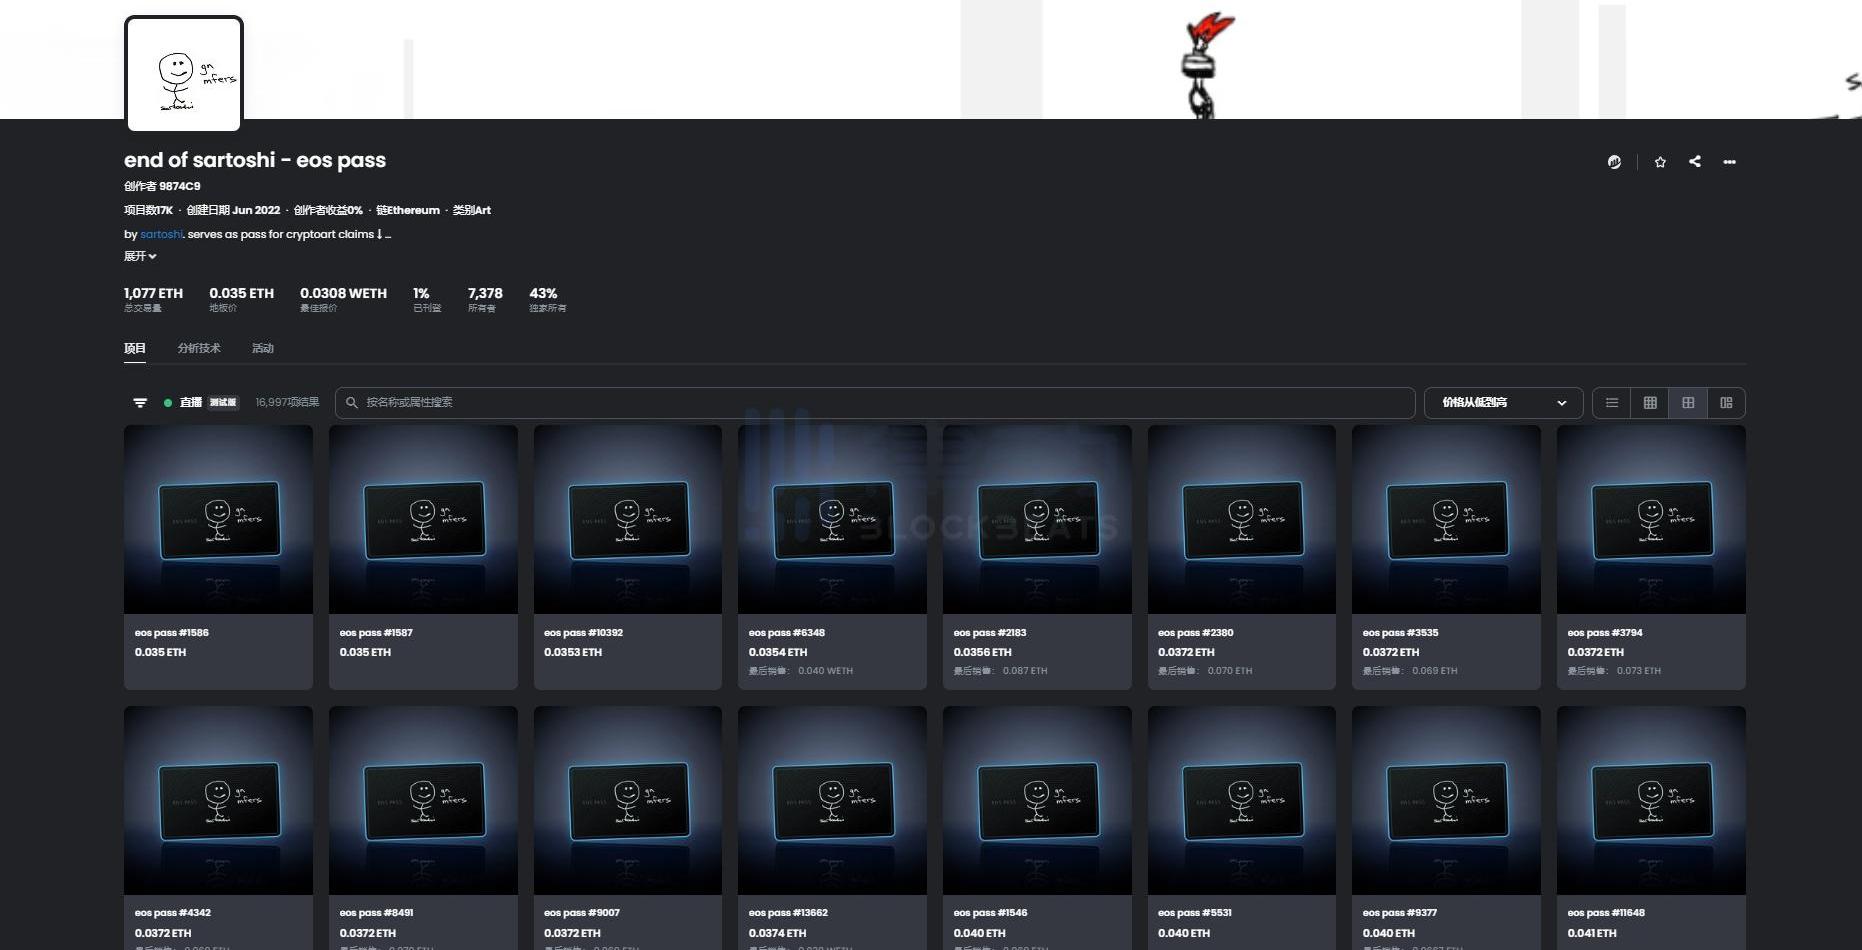Open the eos pass #3794 card
The height and width of the screenshot is (950, 1862).
(x=1650, y=556)
